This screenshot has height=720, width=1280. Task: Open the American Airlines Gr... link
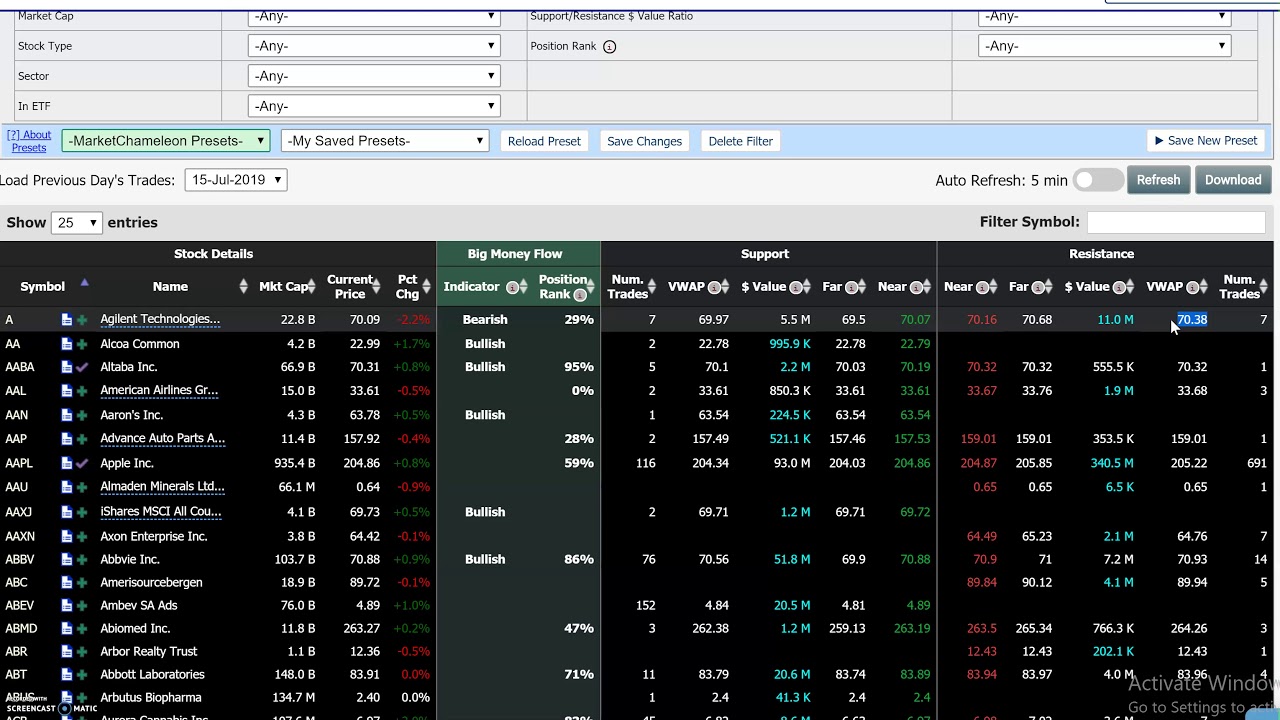[159, 391]
